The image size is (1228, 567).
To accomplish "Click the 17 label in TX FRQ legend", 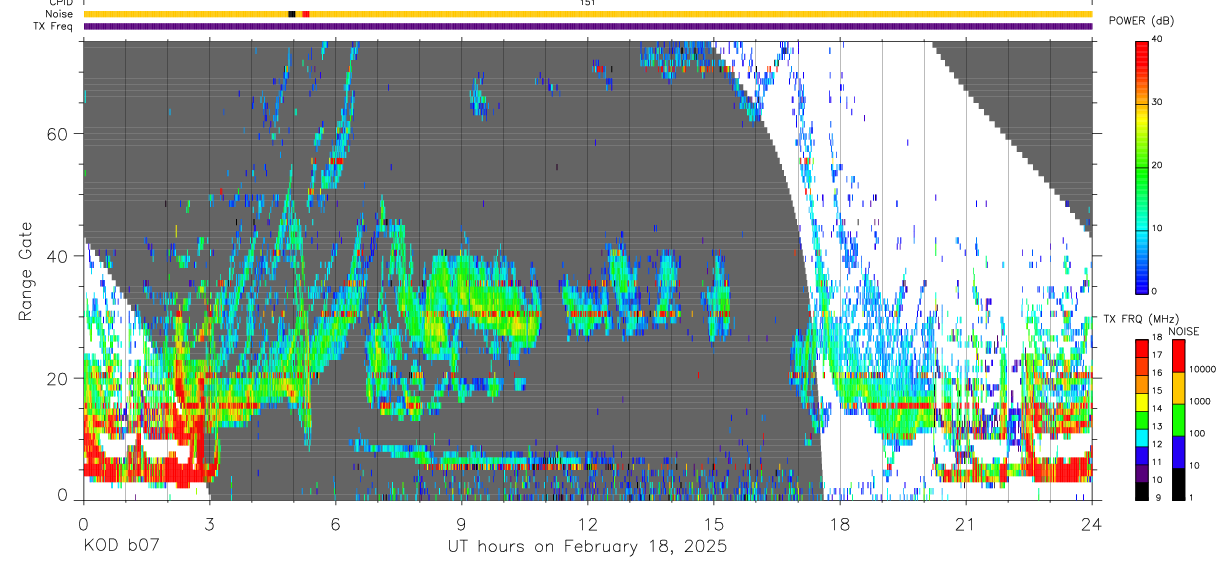I will pos(1158,355).
